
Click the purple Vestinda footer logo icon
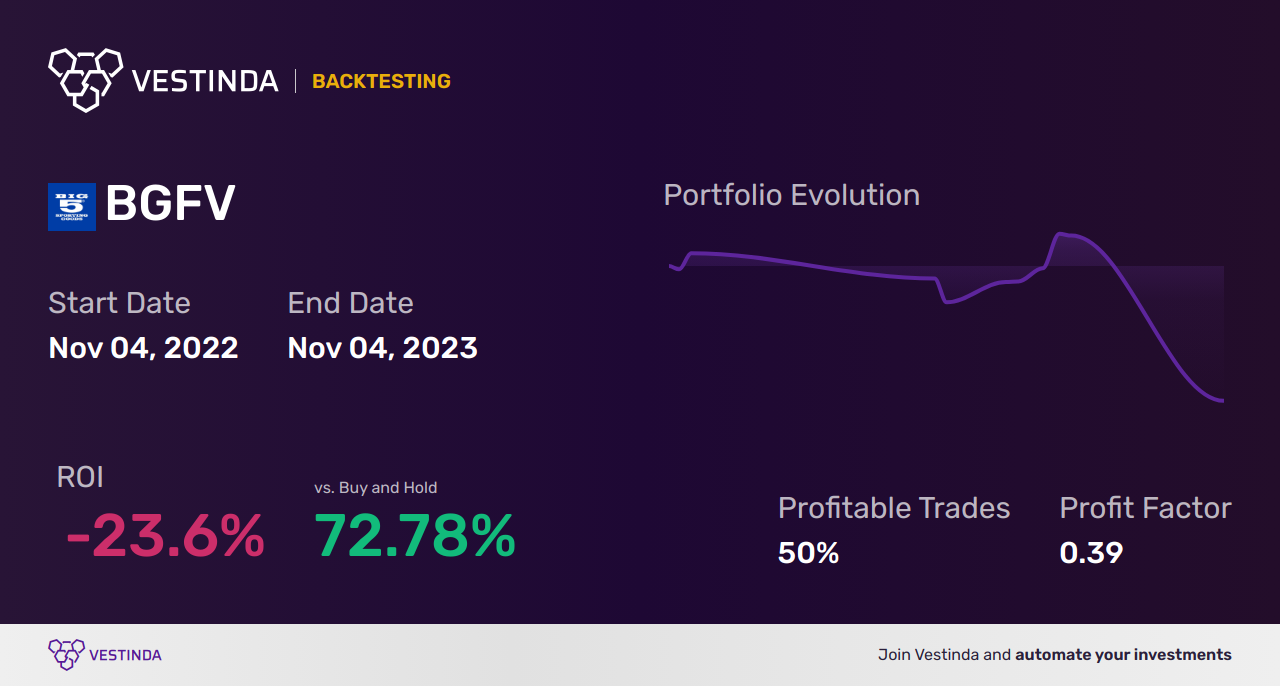[66, 655]
